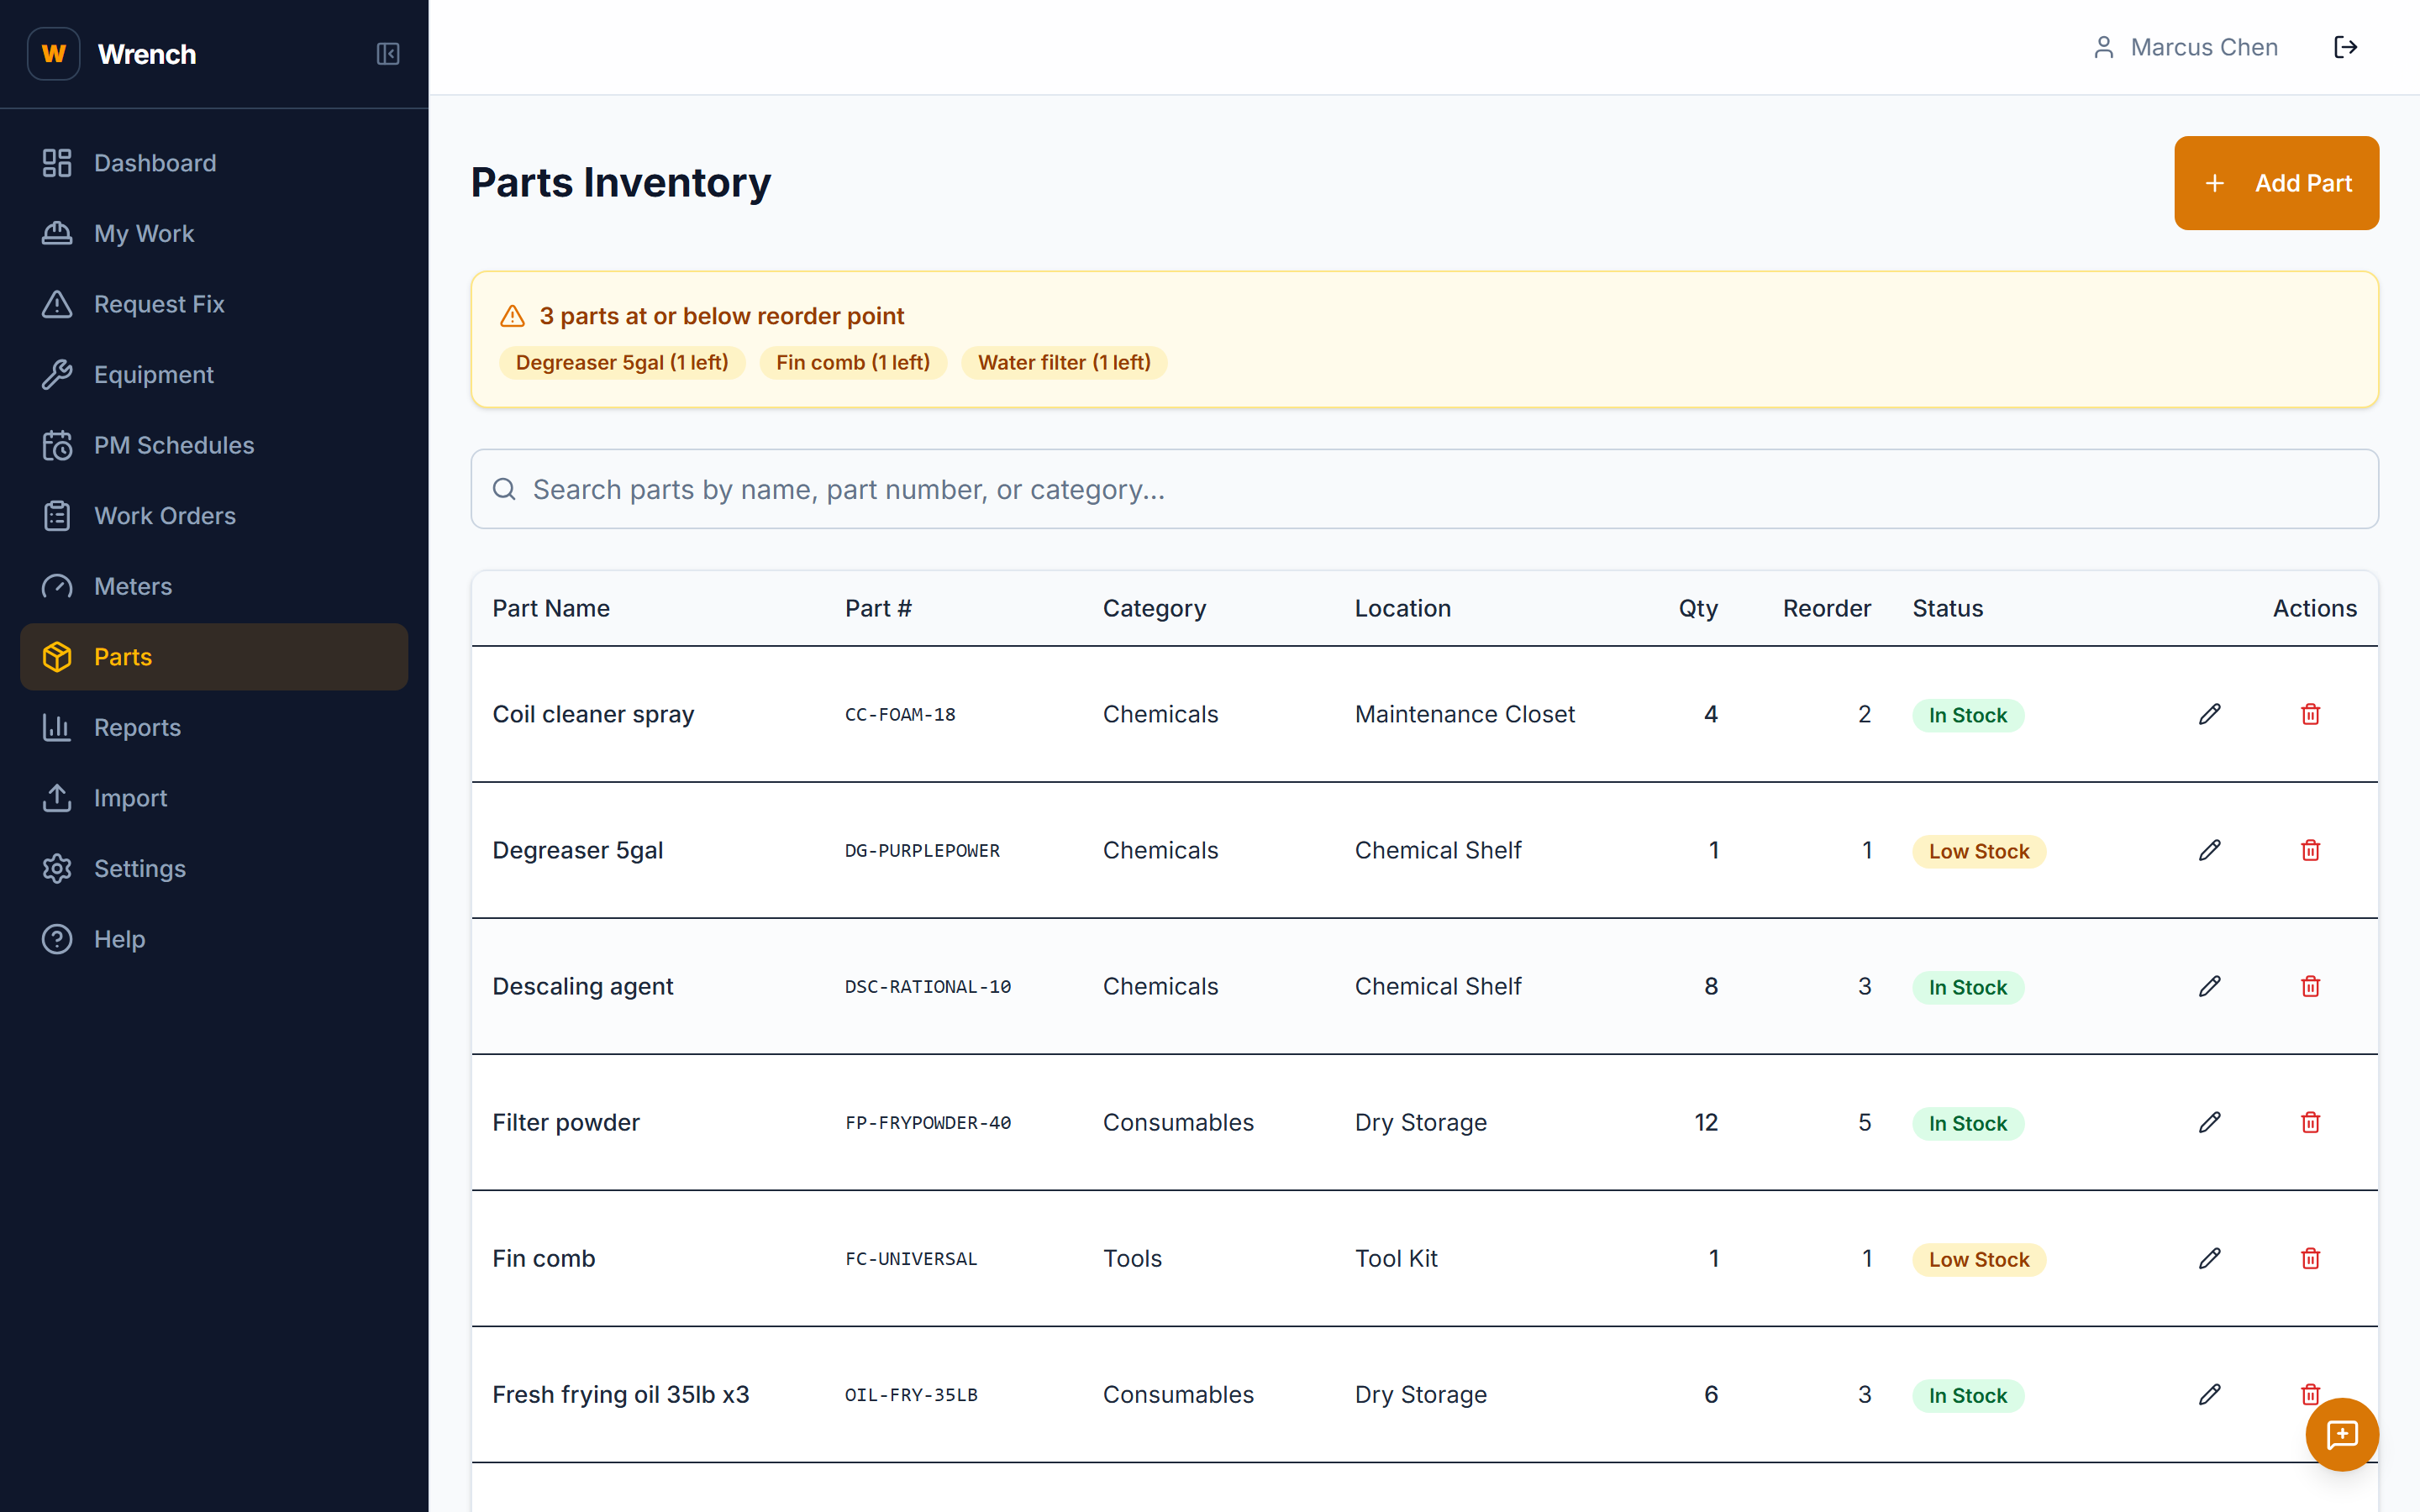Open the Meters section

(133, 586)
